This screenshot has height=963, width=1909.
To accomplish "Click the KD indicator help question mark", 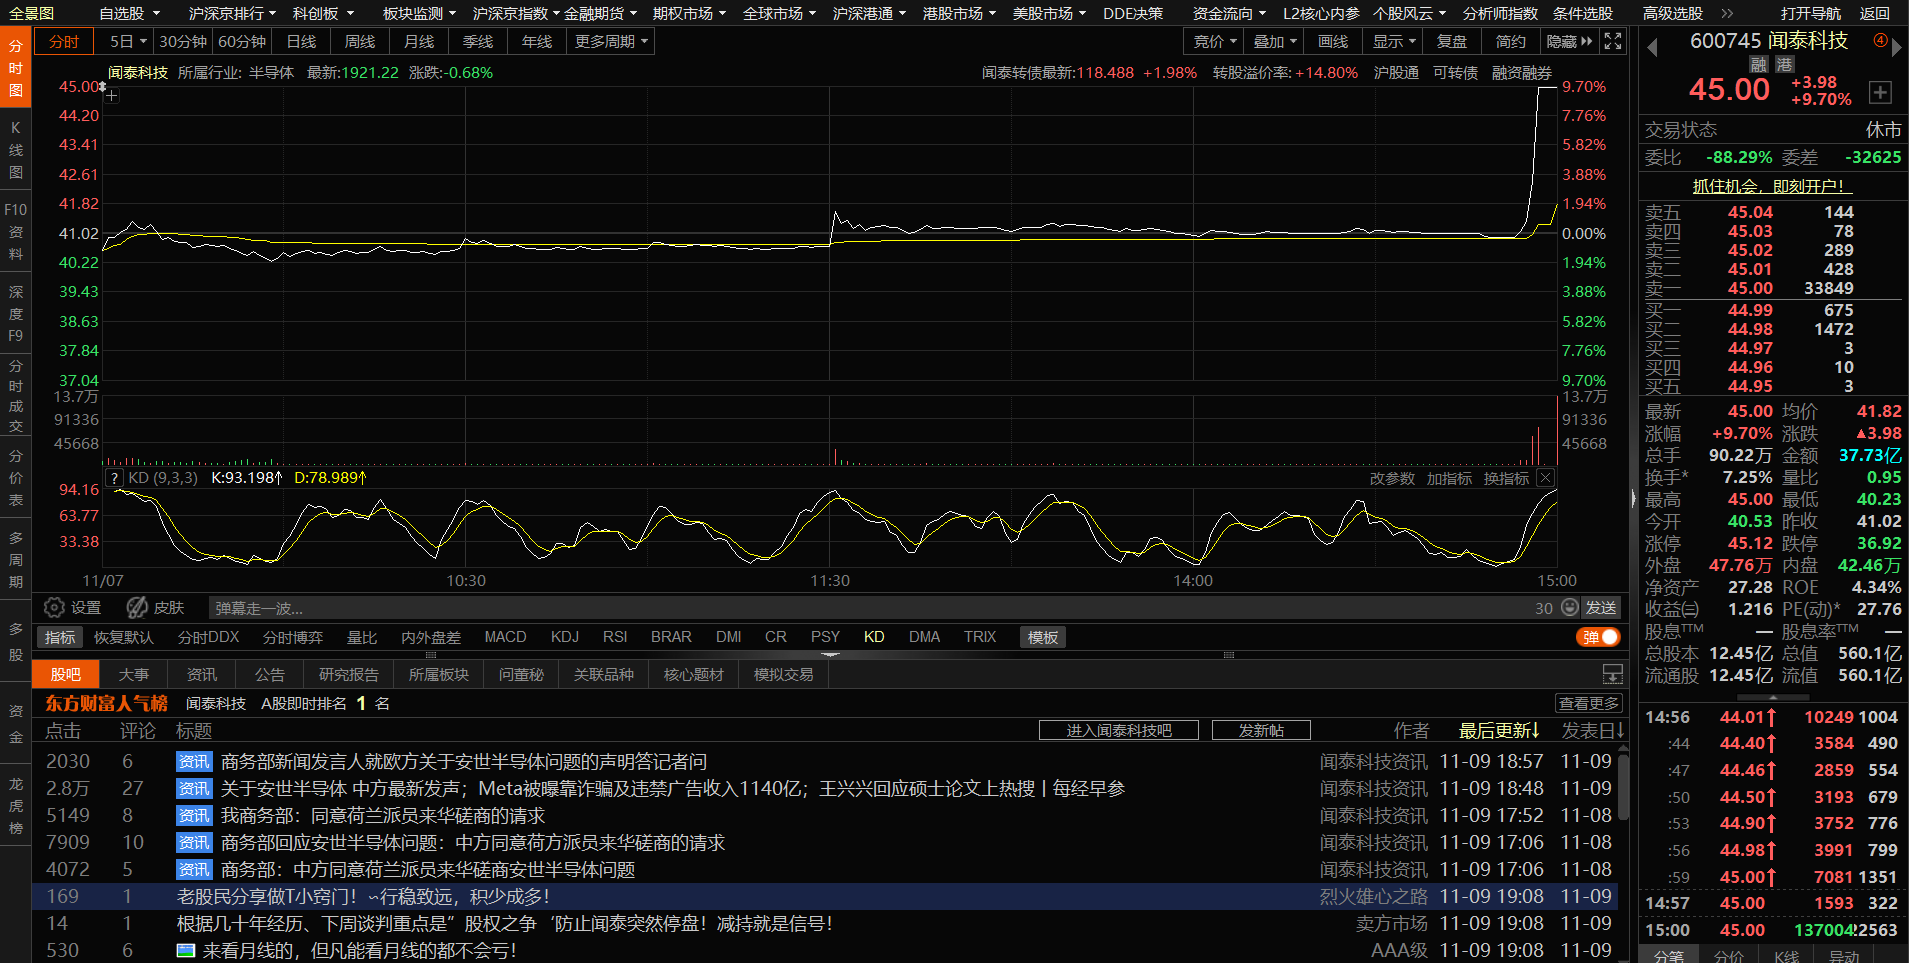I will tap(115, 478).
